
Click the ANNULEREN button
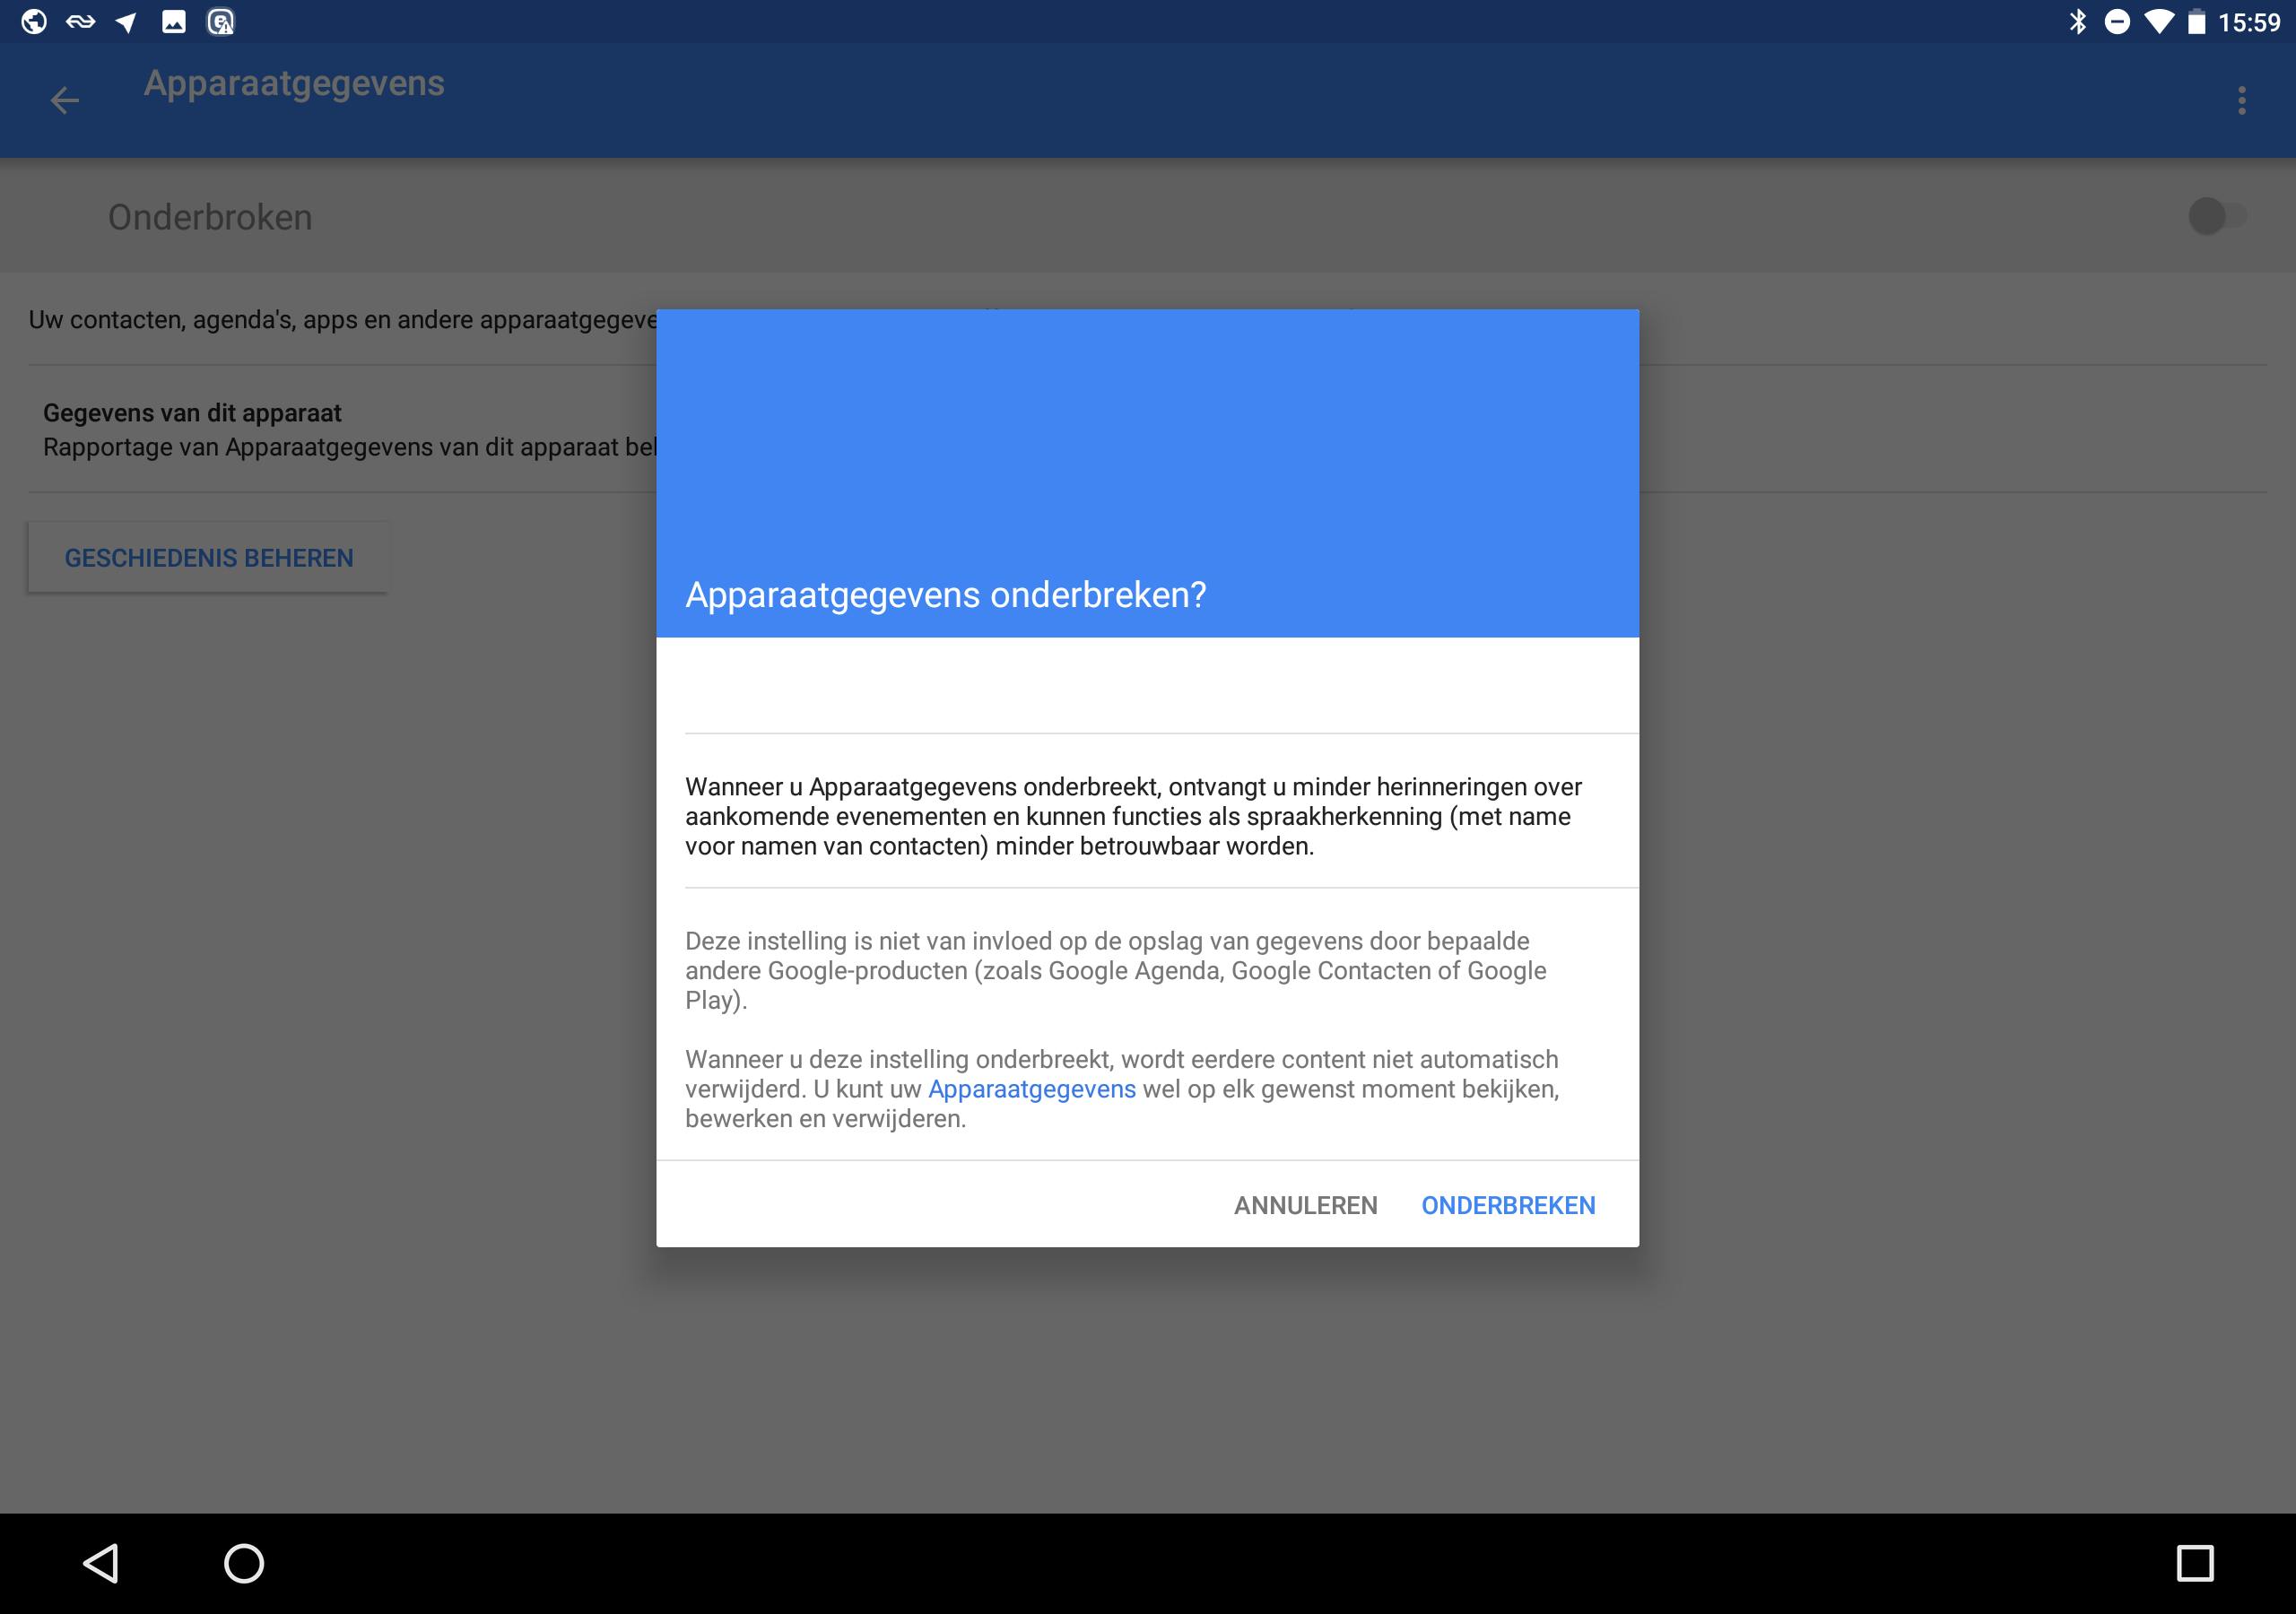click(1305, 1205)
